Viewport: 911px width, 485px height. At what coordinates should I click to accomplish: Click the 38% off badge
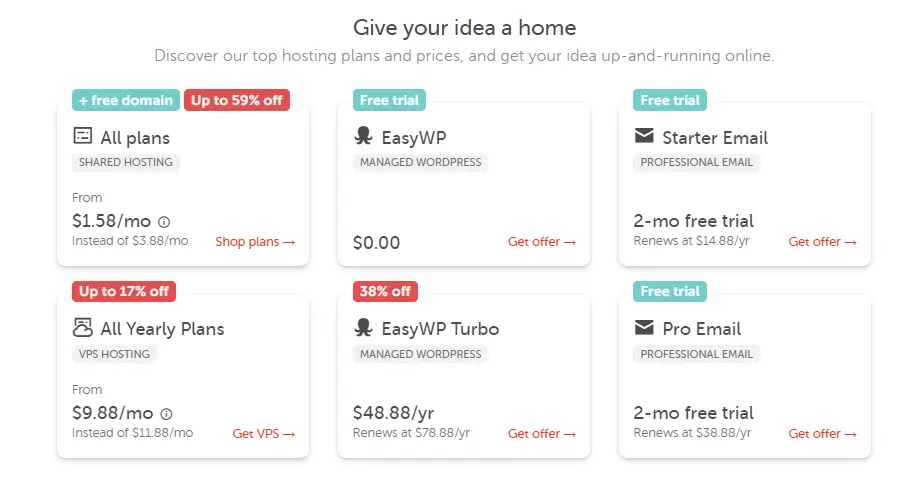(385, 291)
